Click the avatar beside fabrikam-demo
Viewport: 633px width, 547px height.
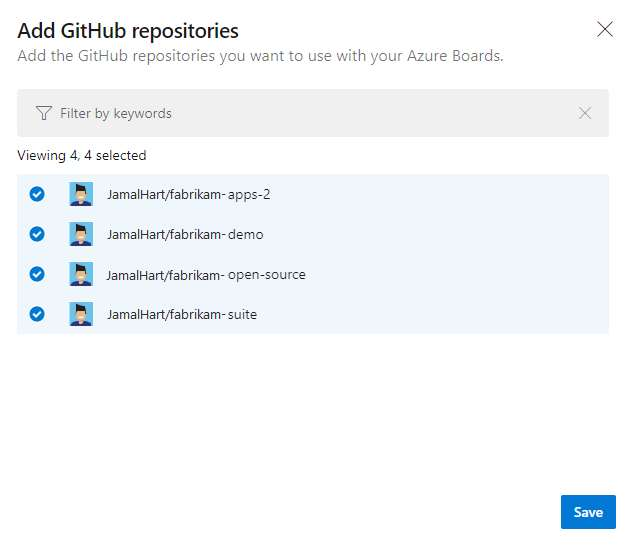81,234
